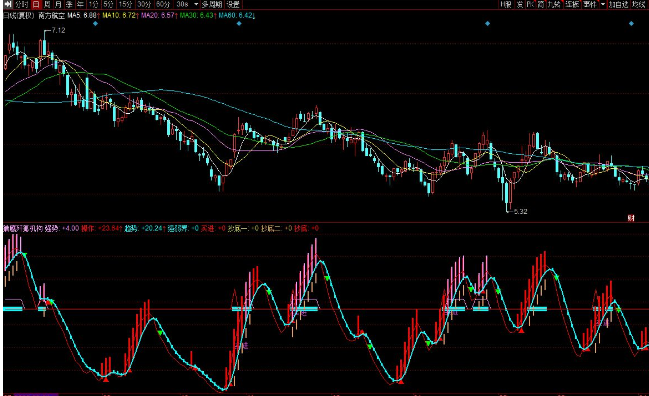Open the 30s period dropdown arrow
The width and height of the screenshot is (649, 396).
tap(196, 4)
